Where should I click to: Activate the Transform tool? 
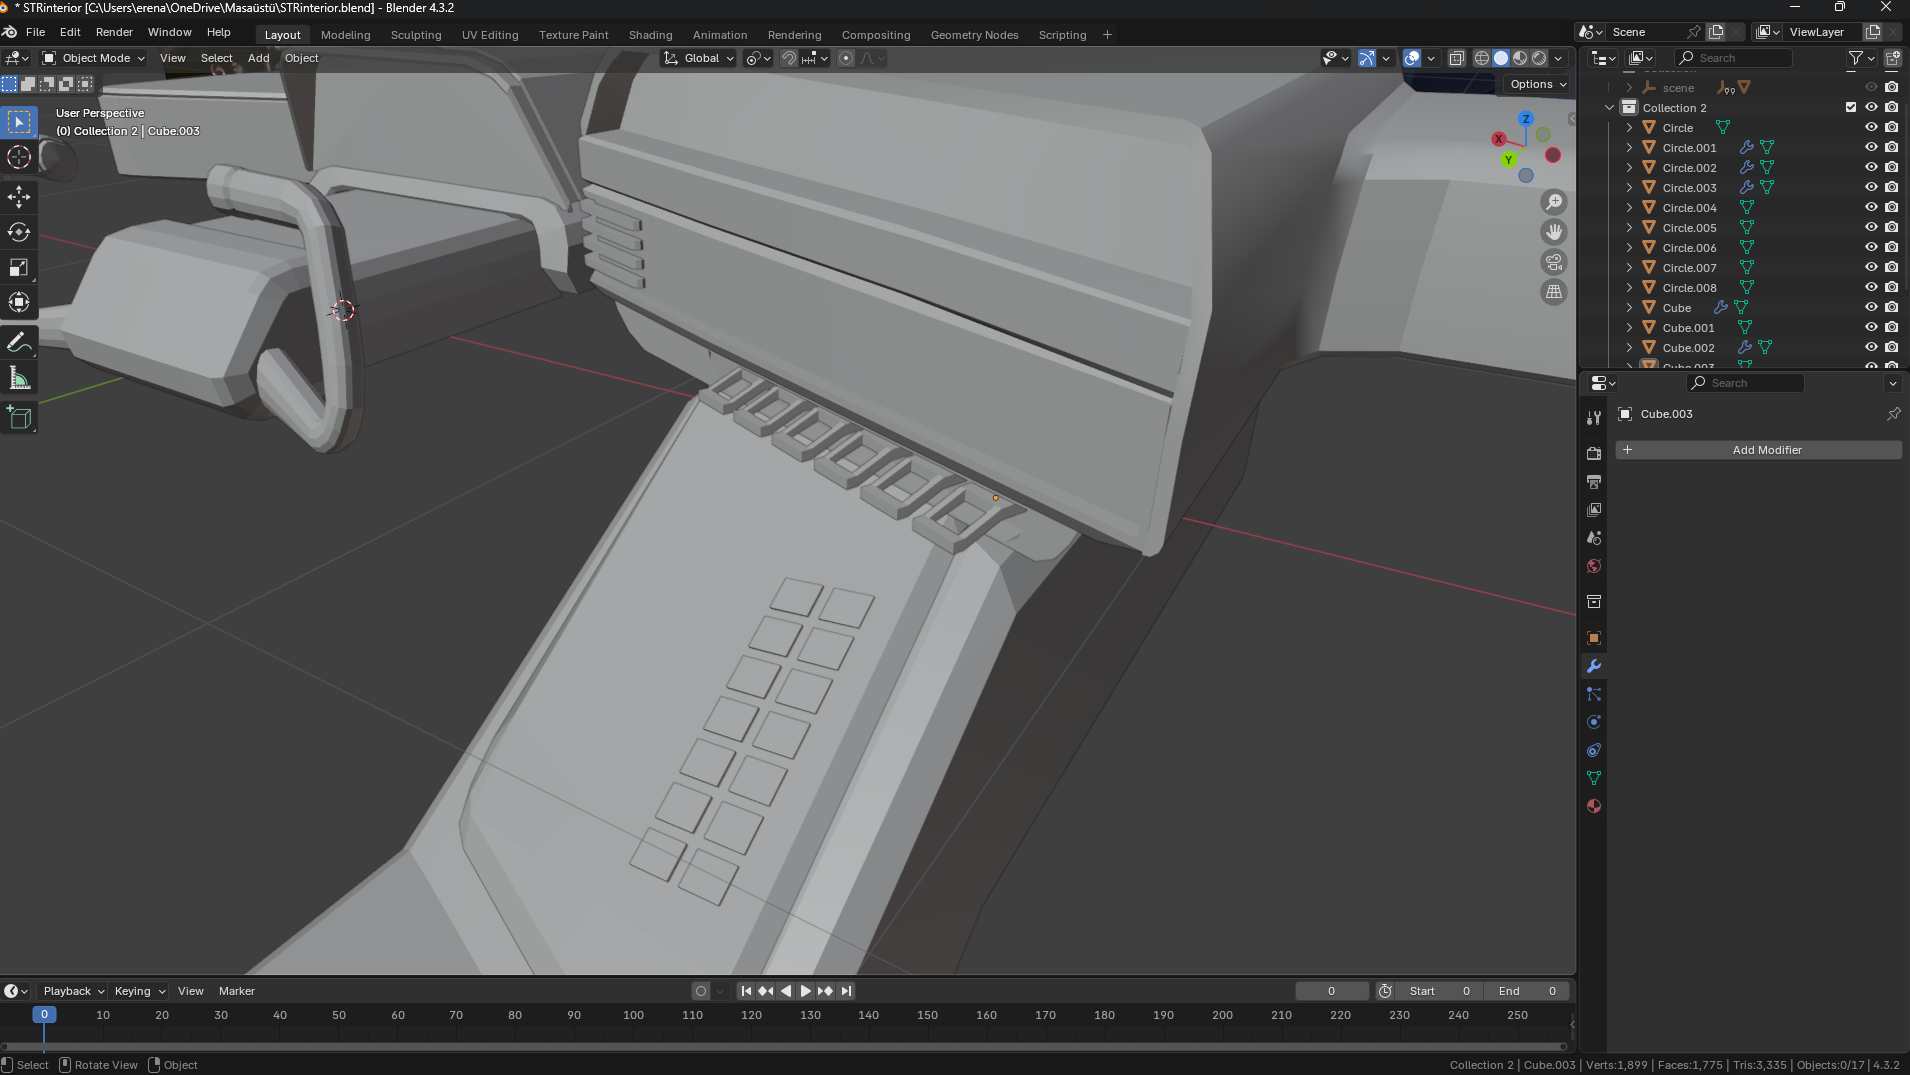click(x=19, y=302)
